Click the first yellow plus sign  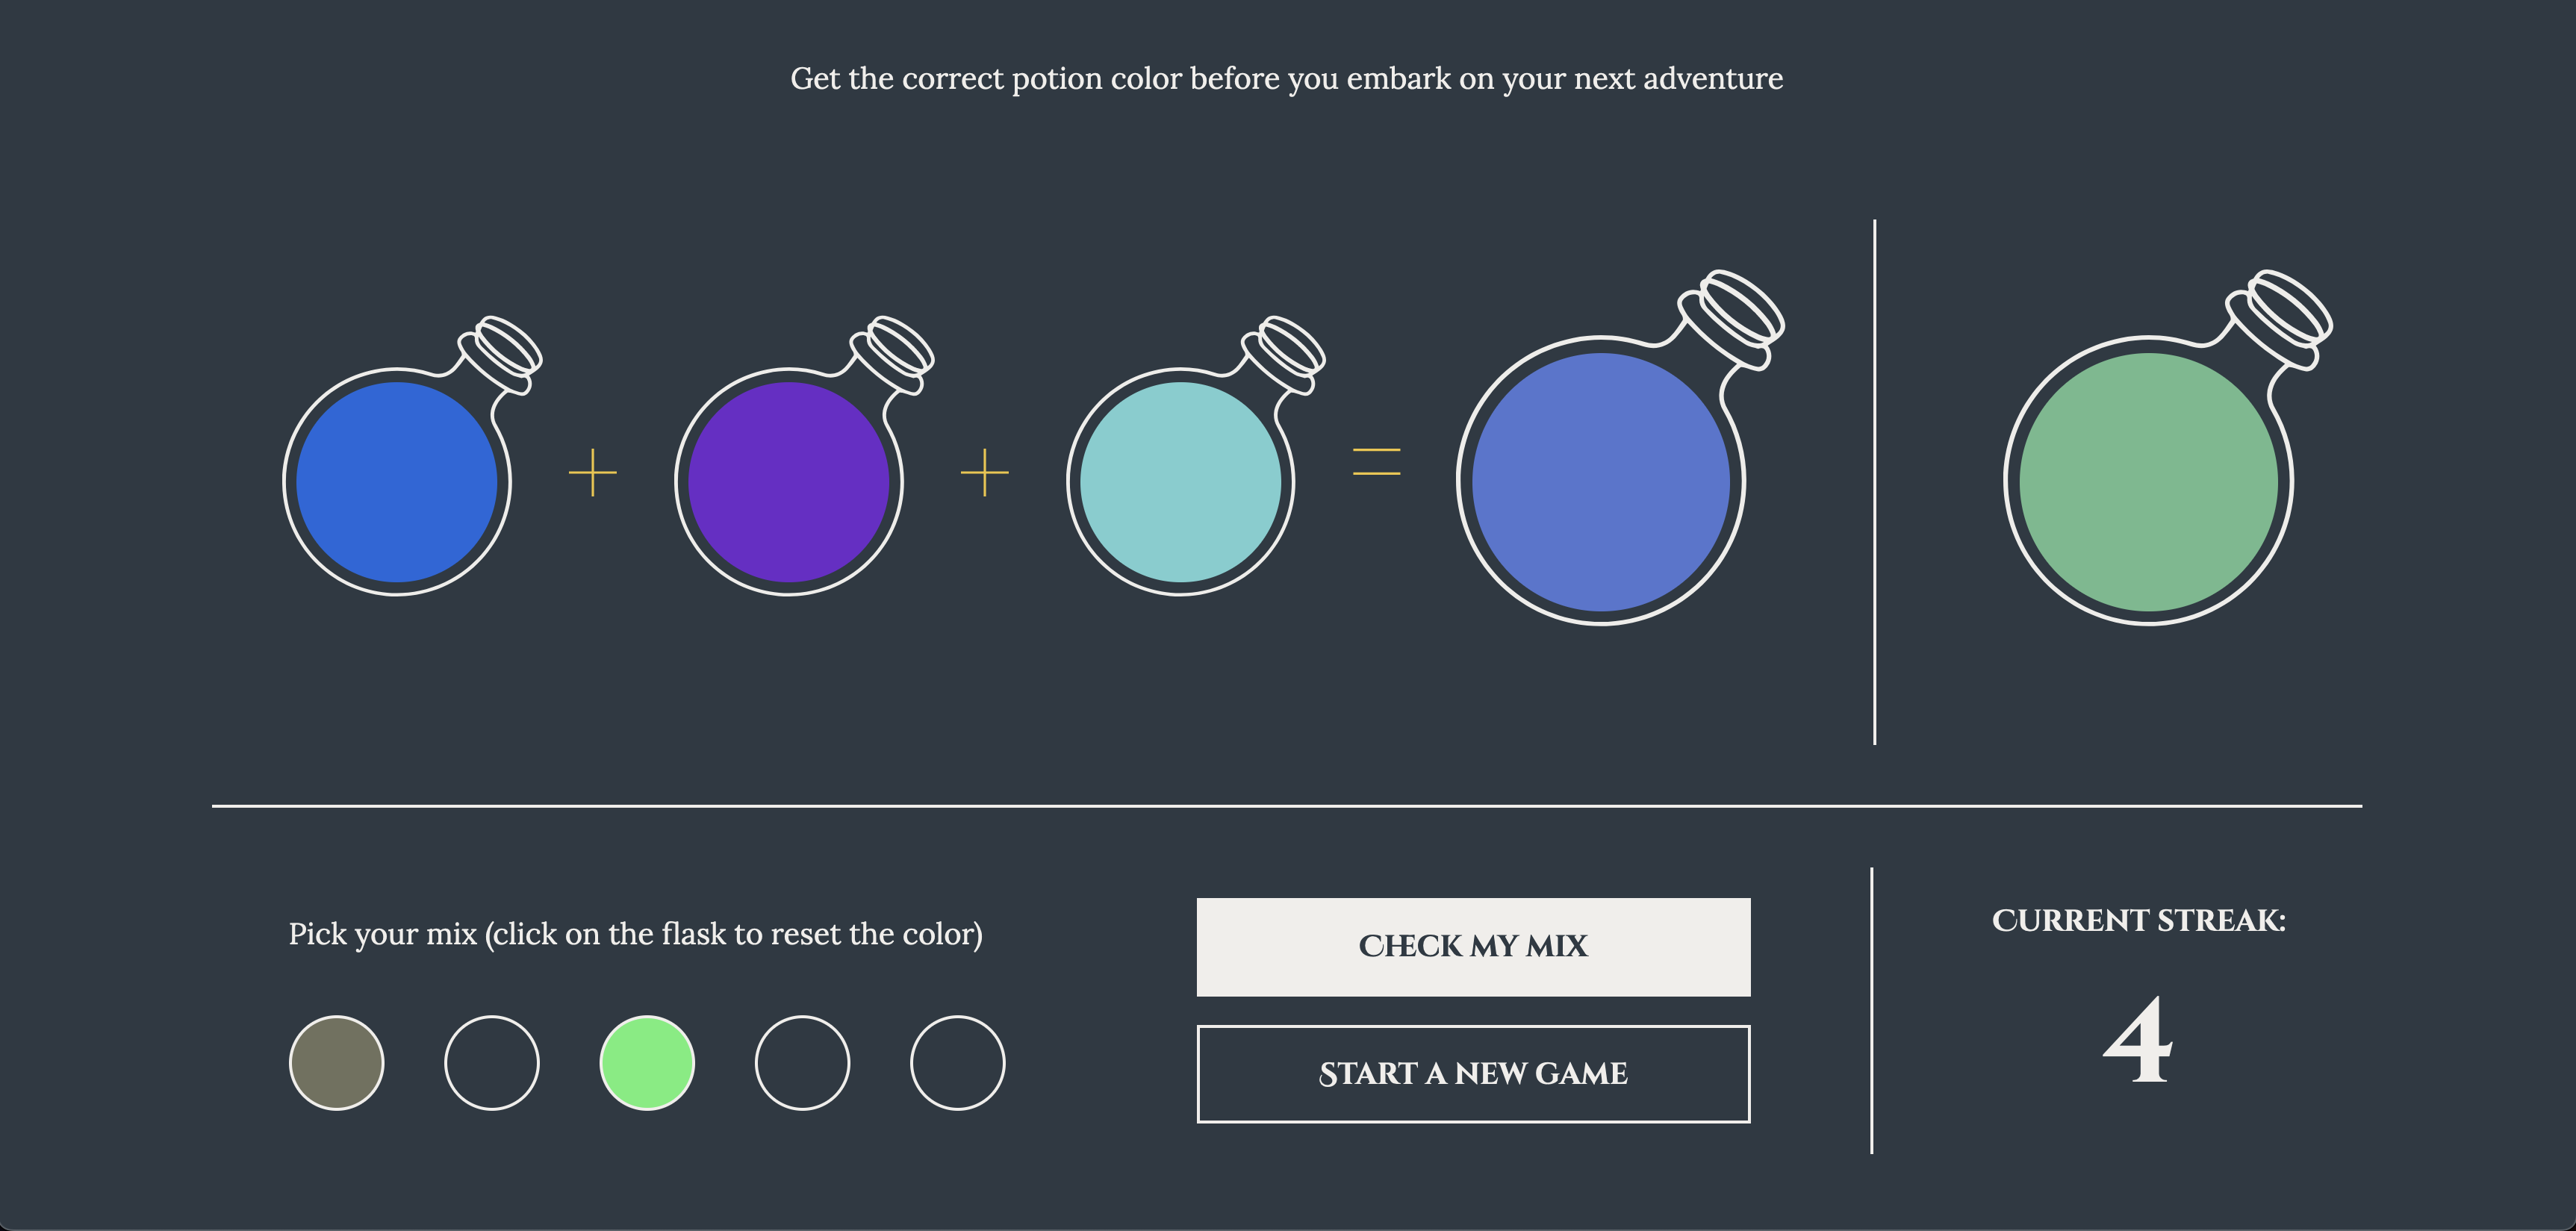point(593,472)
